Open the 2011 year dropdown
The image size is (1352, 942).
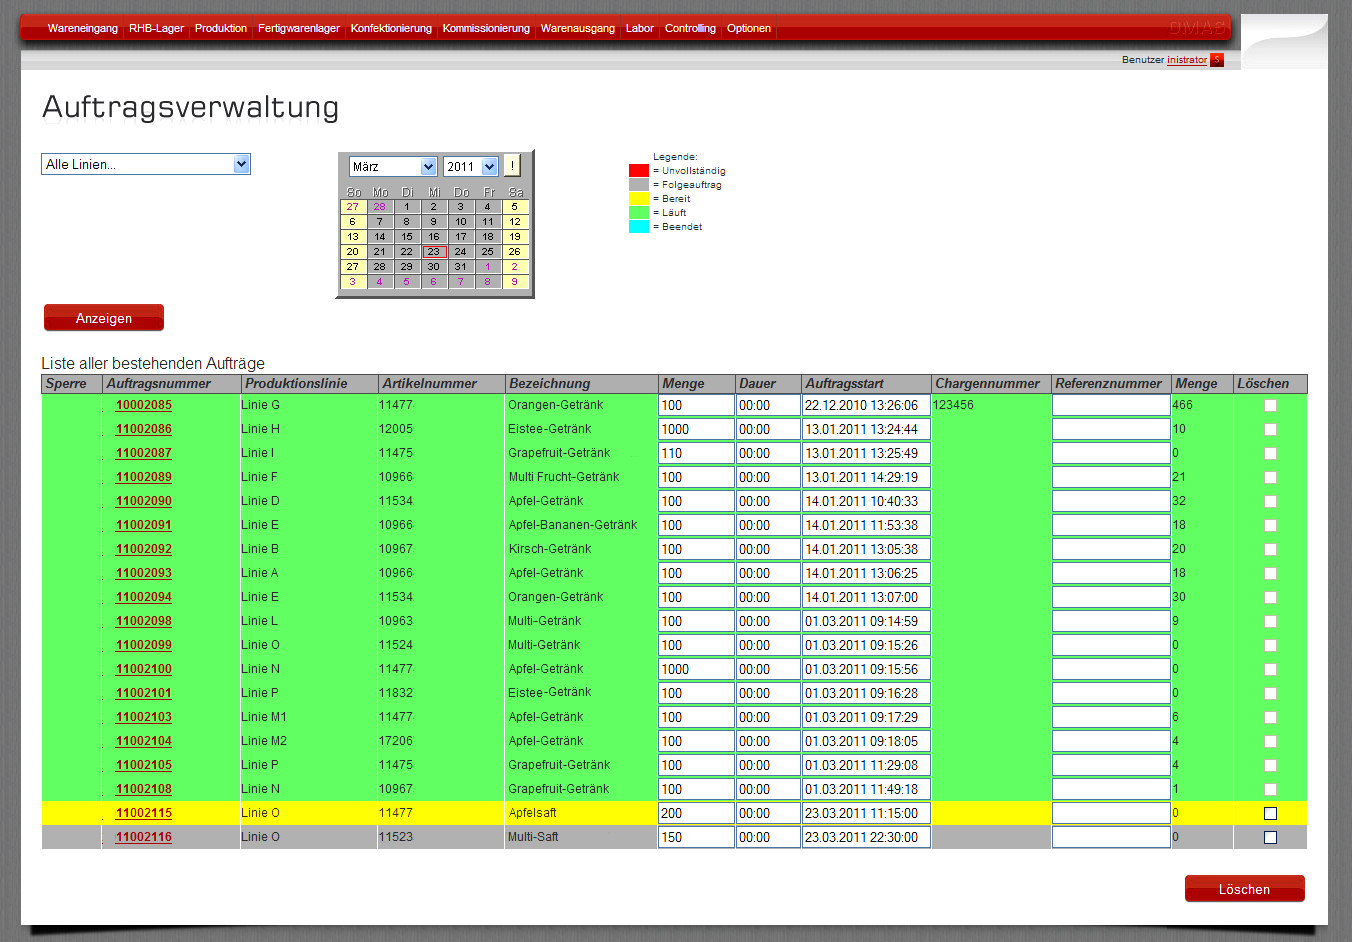click(471, 166)
